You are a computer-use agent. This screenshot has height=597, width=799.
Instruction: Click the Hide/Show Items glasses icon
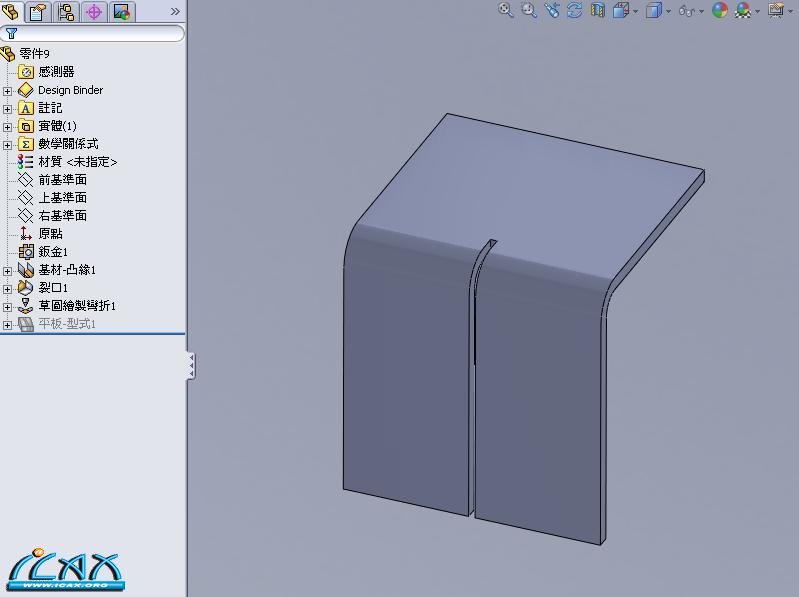[x=686, y=11]
